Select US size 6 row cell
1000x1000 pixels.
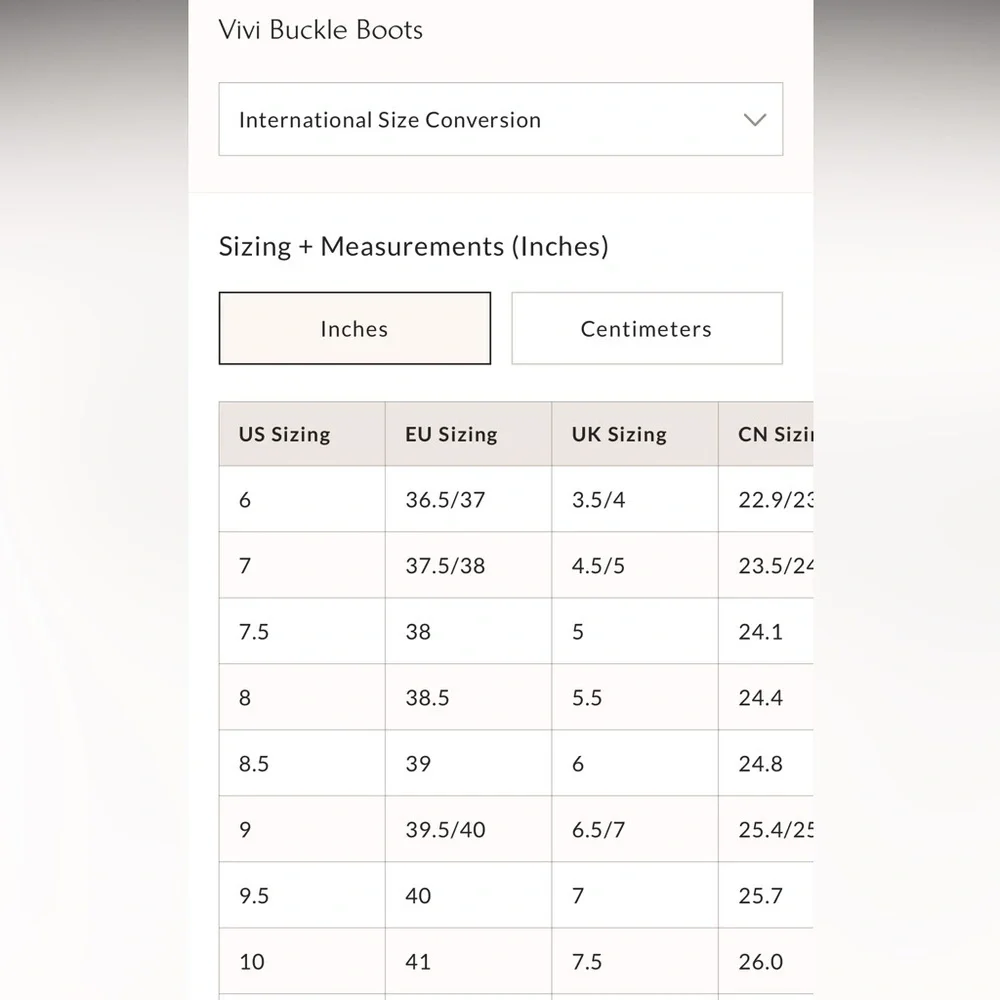[245, 500]
